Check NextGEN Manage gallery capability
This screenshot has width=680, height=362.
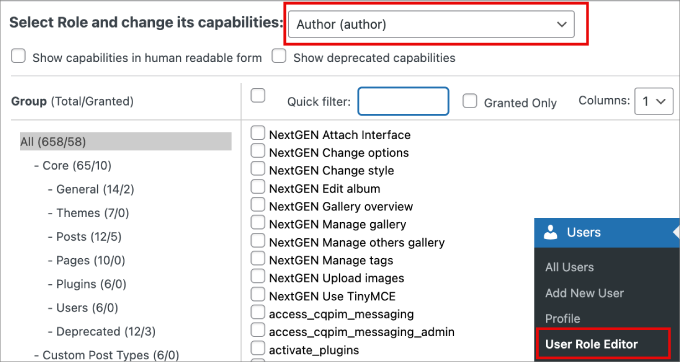point(258,222)
